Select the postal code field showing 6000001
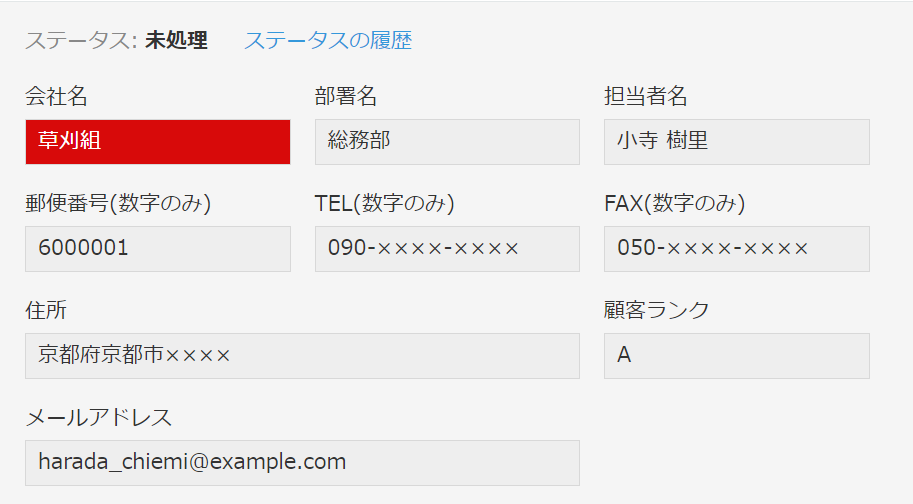Screen dimensions: 913x504 pyautogui.click(x=158, y=249)
